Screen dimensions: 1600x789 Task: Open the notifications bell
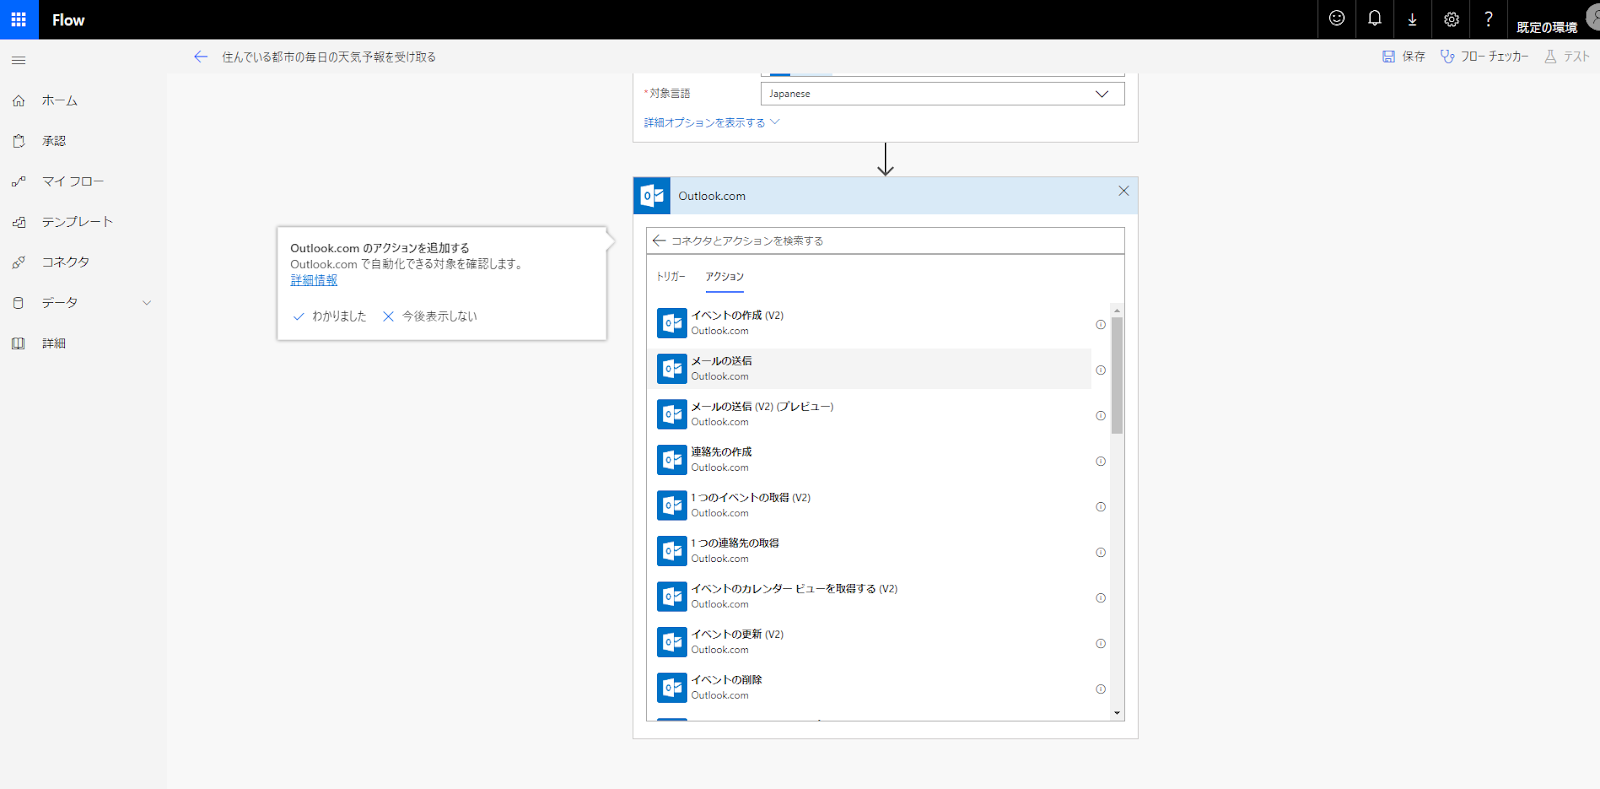[1375, 18]
